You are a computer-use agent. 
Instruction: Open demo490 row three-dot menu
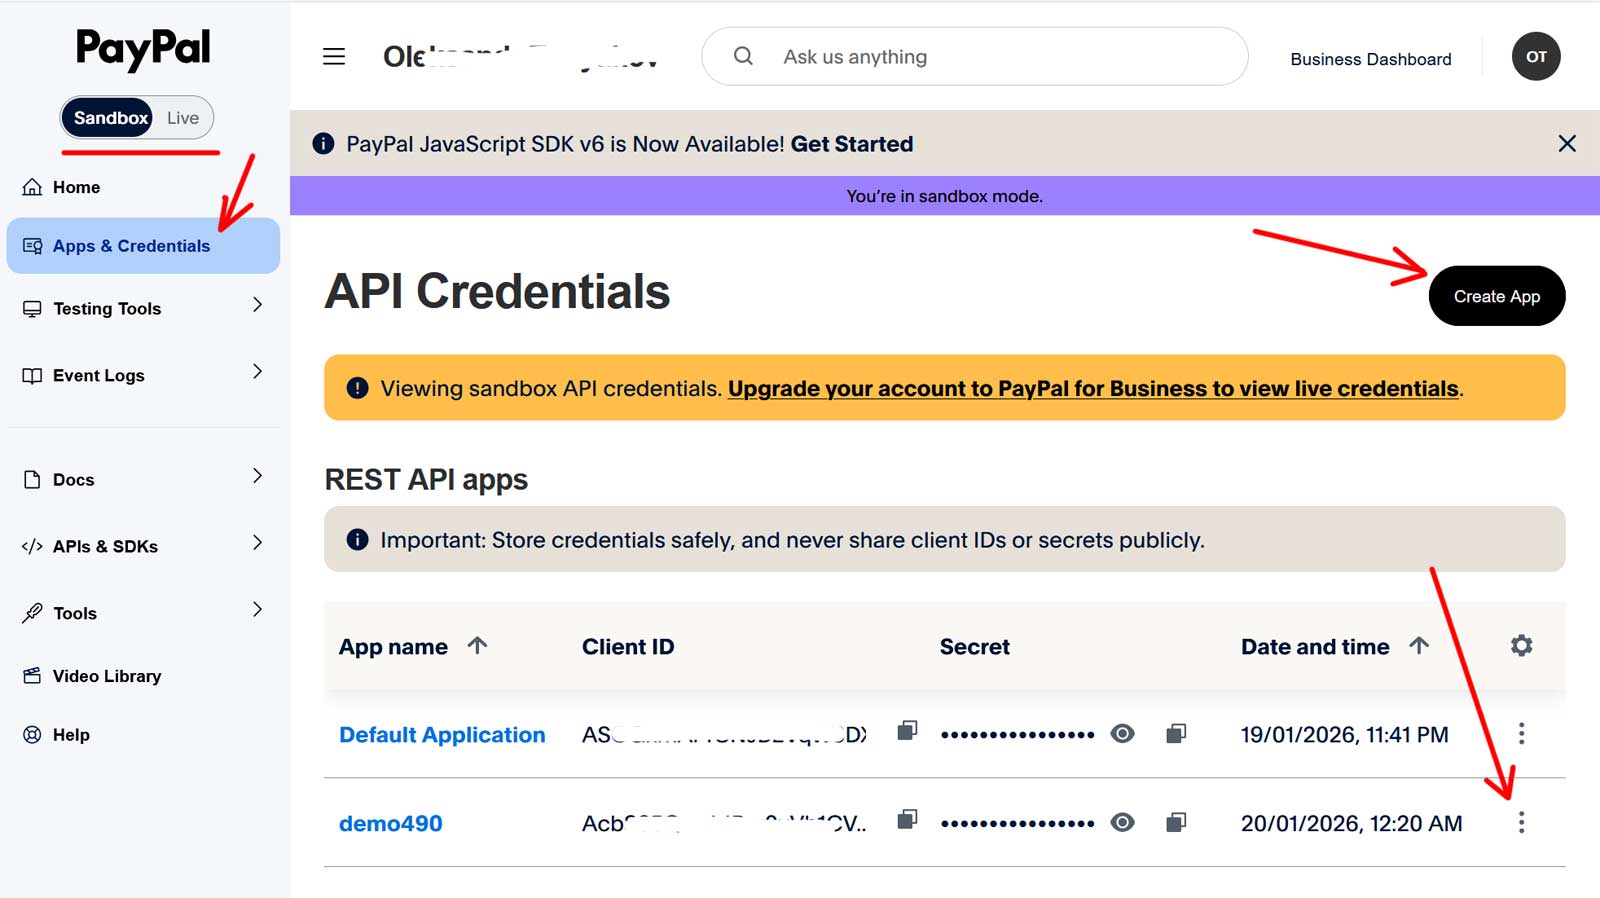pyautogui.click(x=1521, y=822)
